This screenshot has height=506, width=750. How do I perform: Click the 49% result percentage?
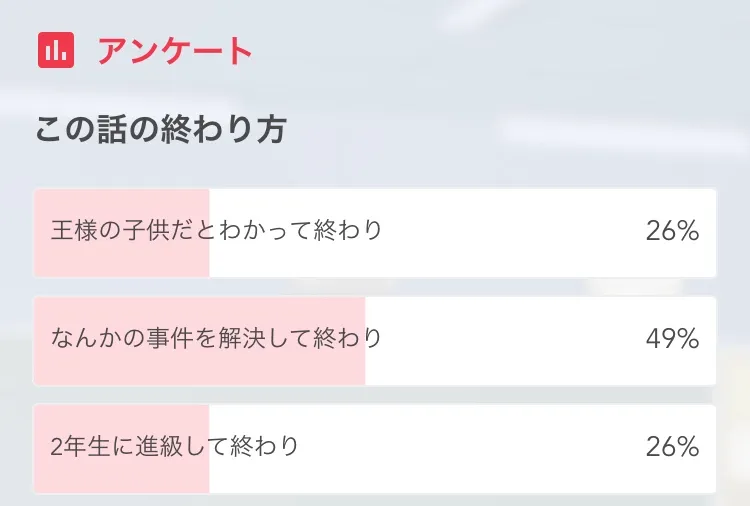(x=671, y=339)
